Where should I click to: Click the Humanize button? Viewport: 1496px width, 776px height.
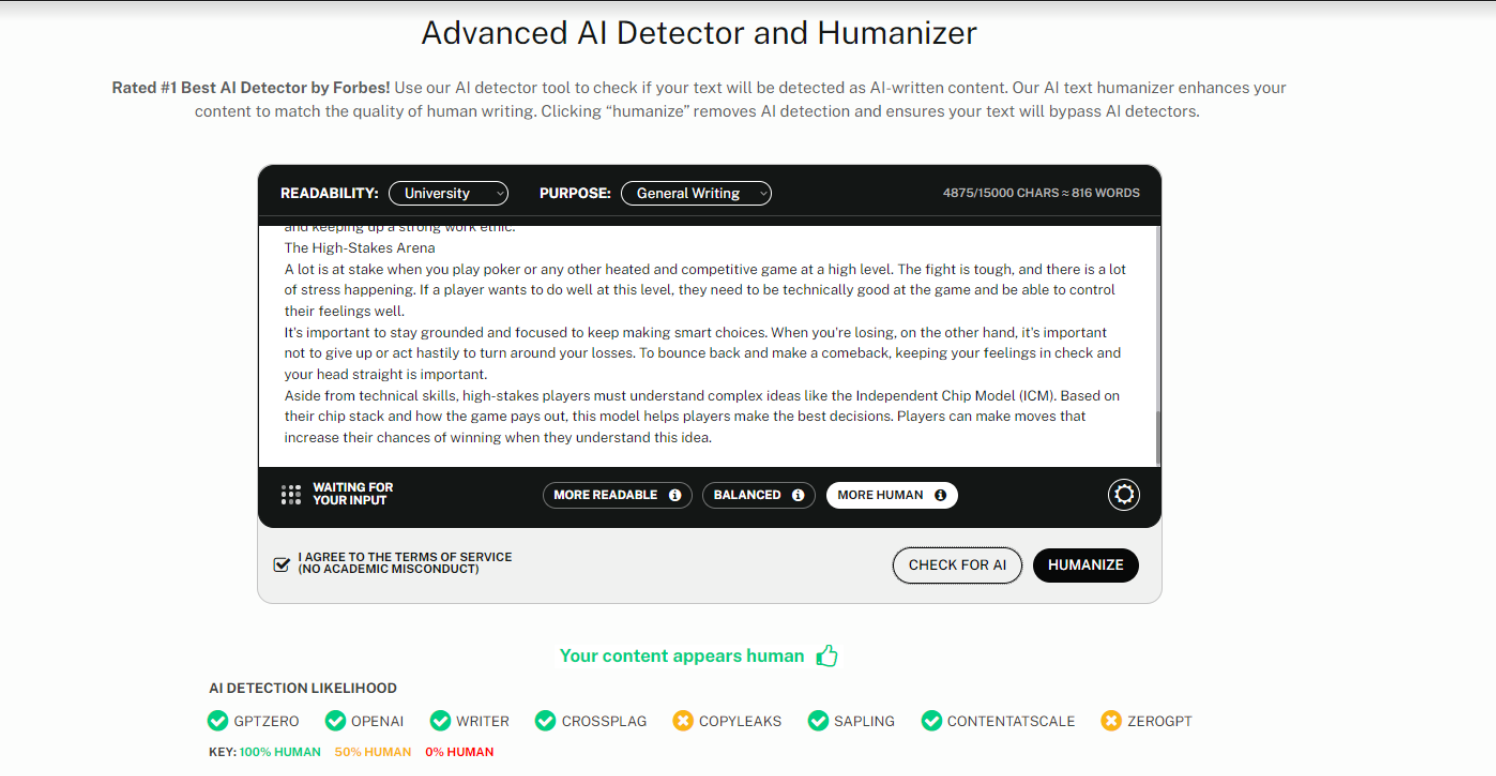[x=1085, y=565]
